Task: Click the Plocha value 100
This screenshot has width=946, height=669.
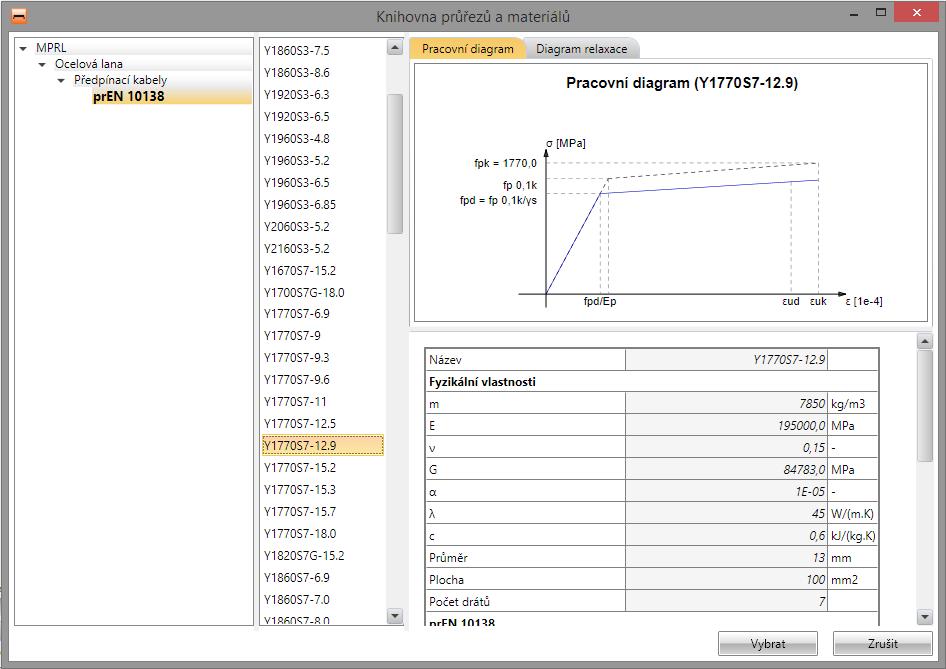Action: pyautogui.click(x=726, y=580)
